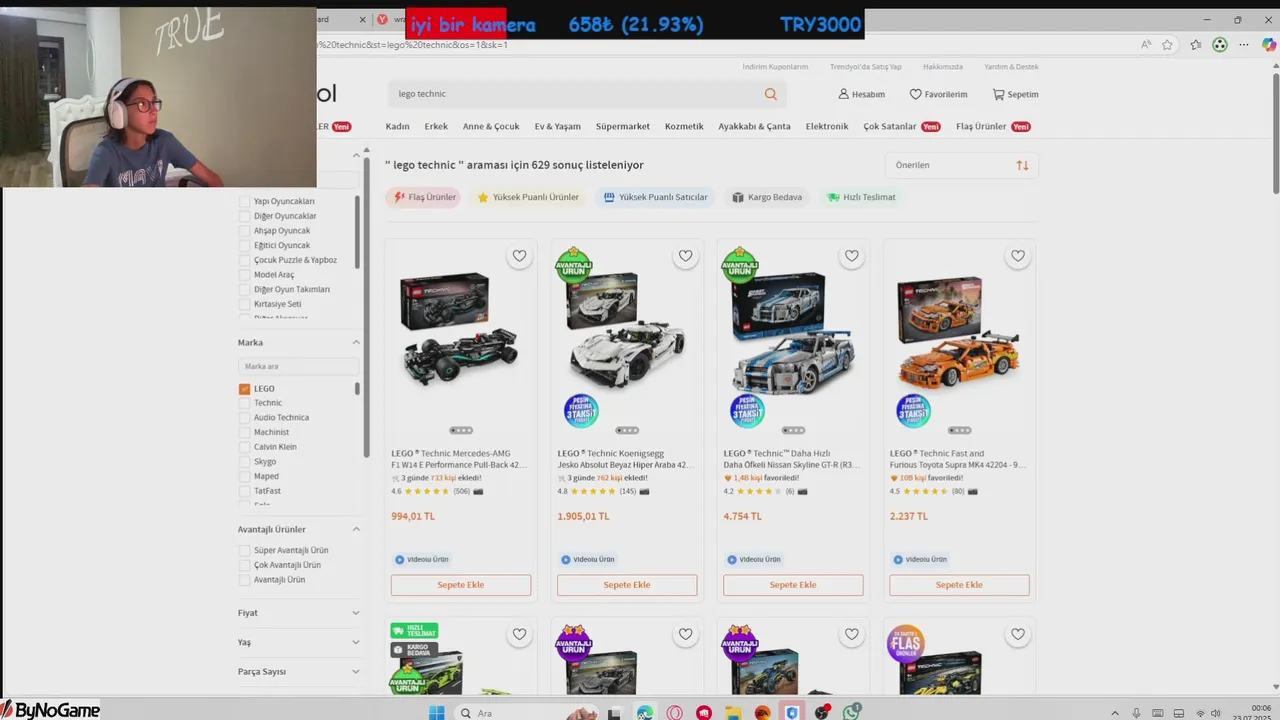The width and height of the screenshot is (1280, 720).
Task: Check the Yapı Oyuncakları category checkbox
Action: pyautogui.click(x=244, y=201)
